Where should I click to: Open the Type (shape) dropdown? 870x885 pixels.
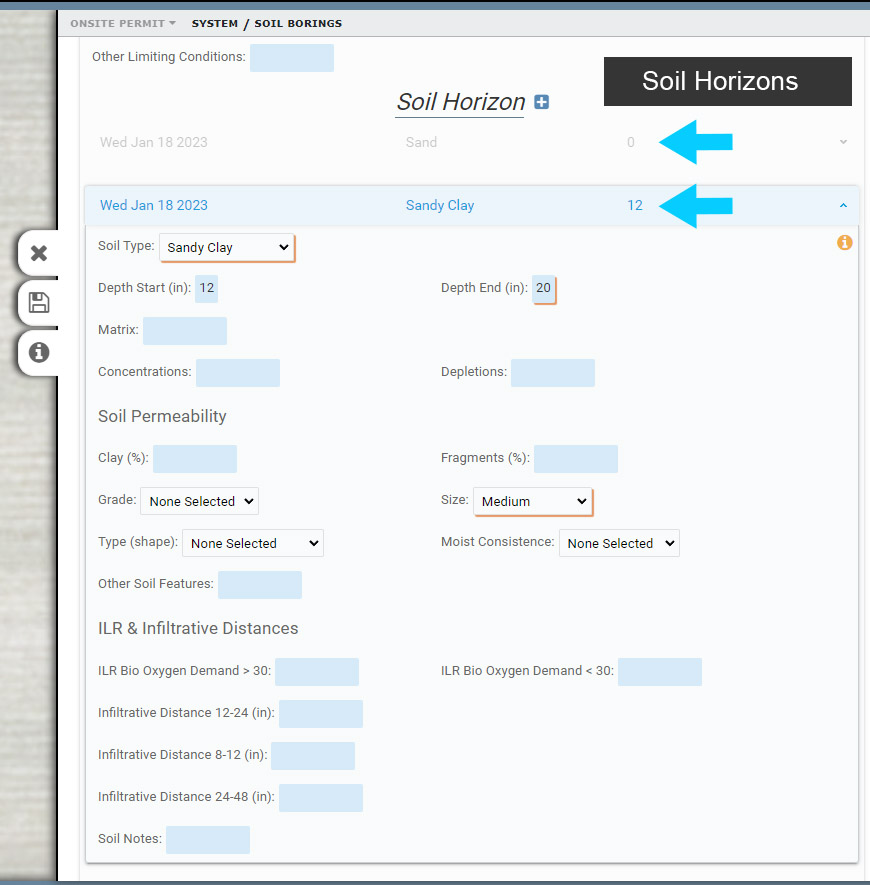pyautogui.click(x=252, y=543)
